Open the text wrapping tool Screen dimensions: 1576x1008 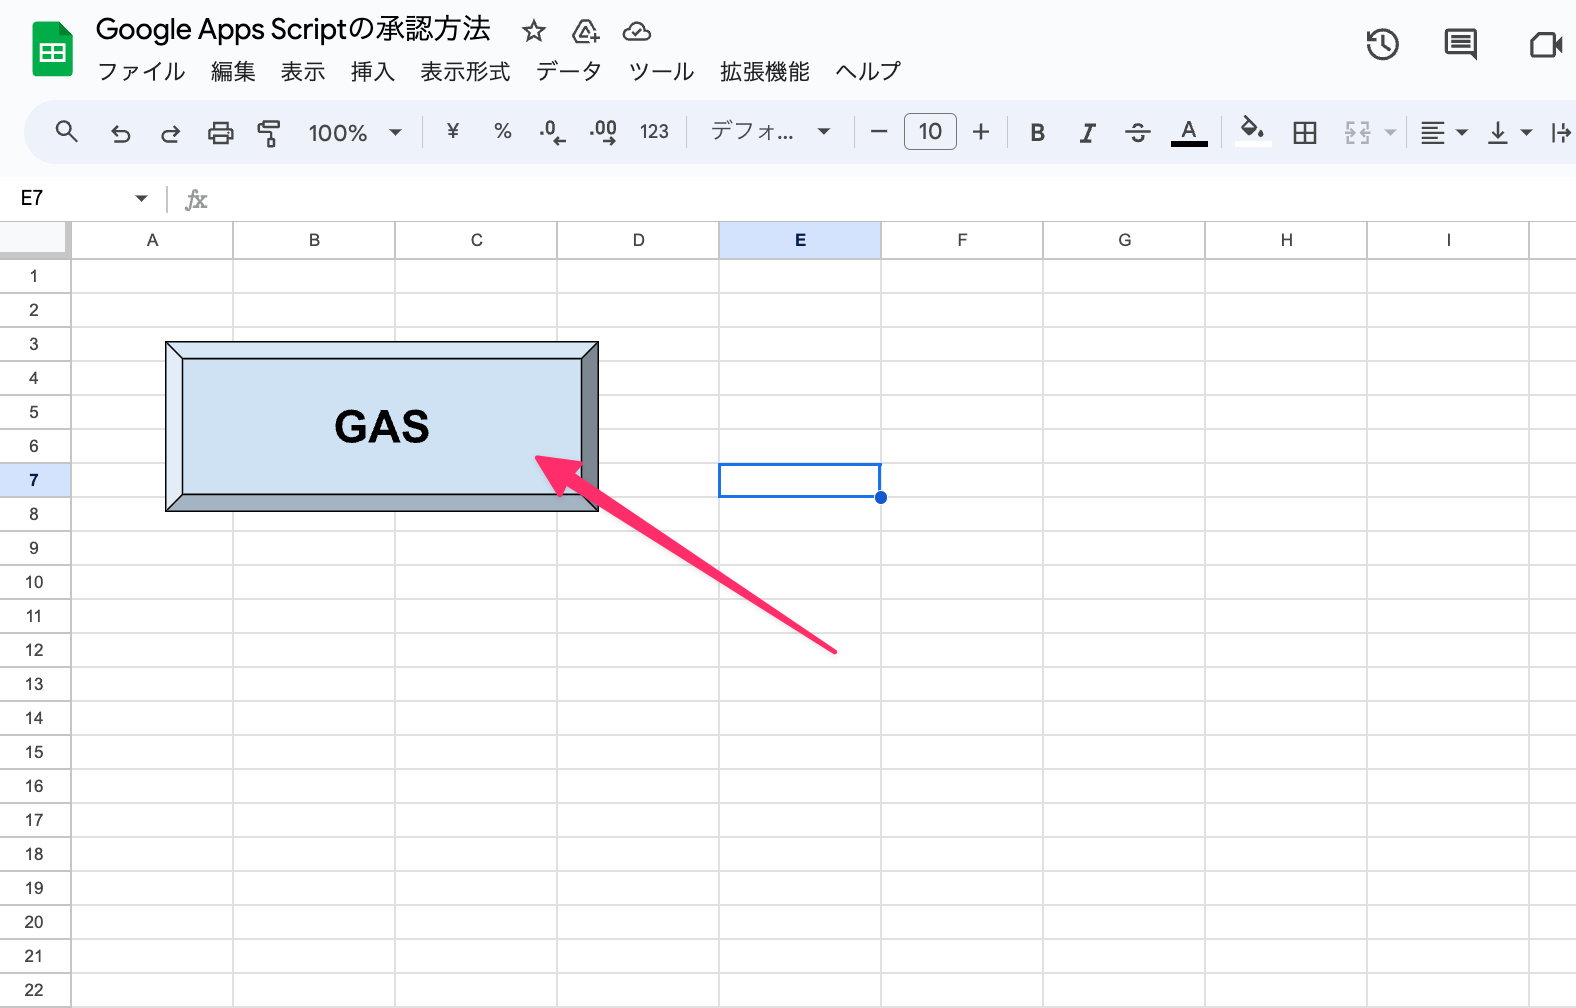pyautogui.click(x=1562, y=132)
